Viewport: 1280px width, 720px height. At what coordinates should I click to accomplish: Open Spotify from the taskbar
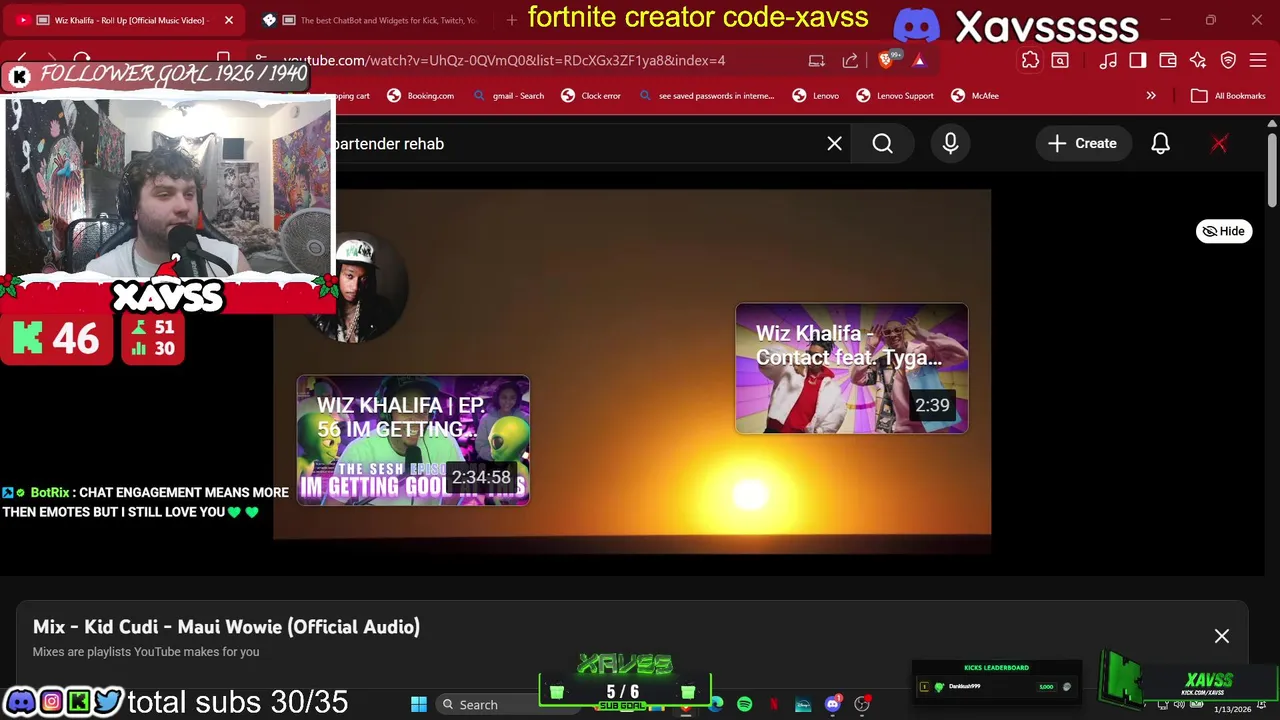[744, 704]
